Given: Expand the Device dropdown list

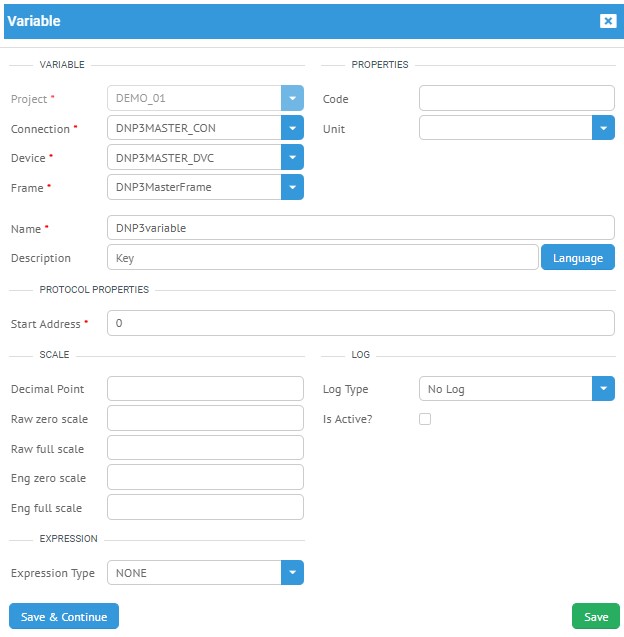Looking at the screenshot, I should (x=292, y=158).
